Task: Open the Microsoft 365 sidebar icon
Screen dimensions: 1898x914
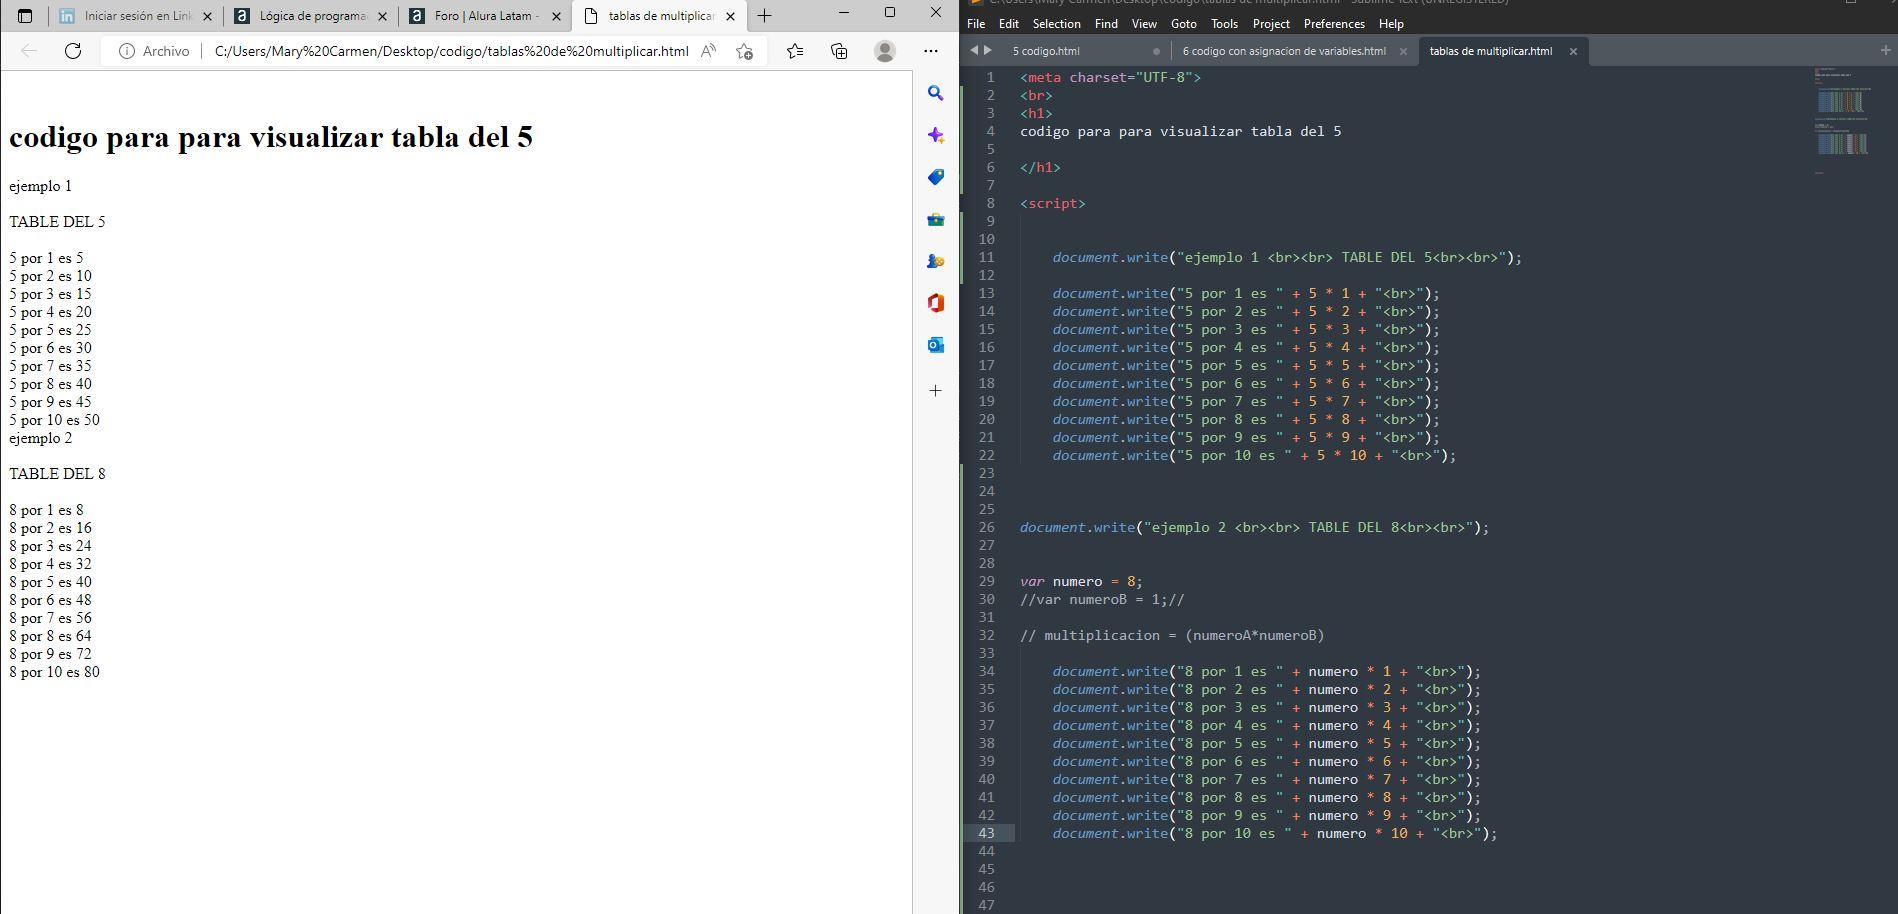Action: point(935,303)
